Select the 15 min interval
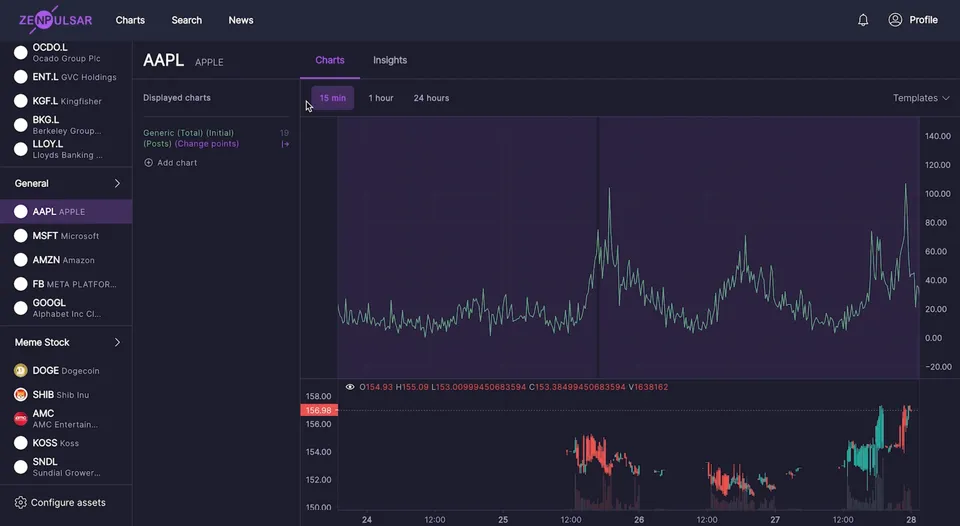The image size is (960, 526). click(332, 98)
